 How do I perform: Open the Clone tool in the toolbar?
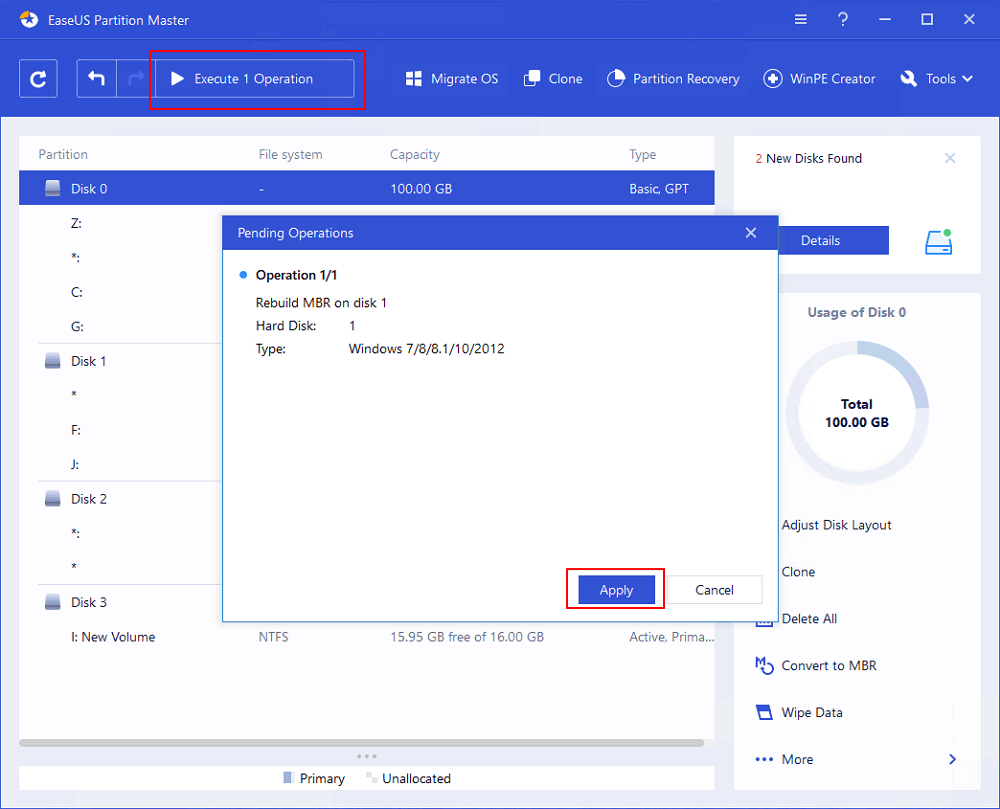coord(553,78)
